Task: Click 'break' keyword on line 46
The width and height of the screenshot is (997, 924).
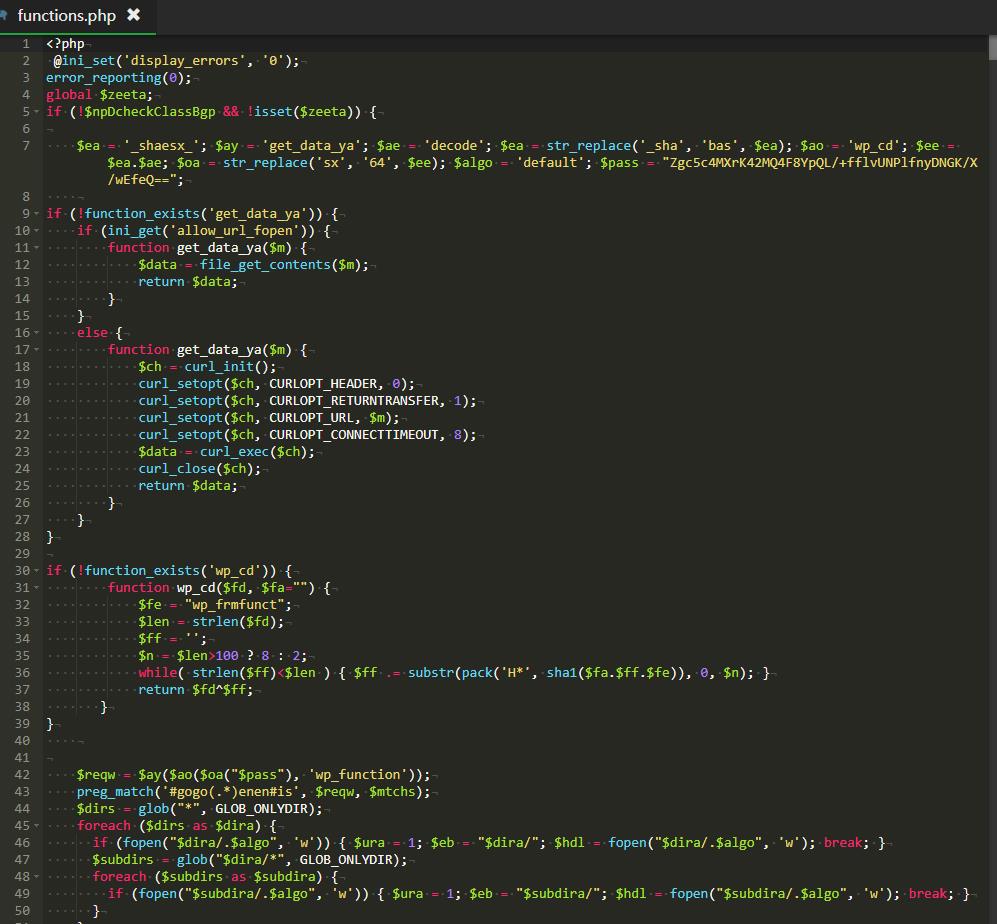Action: pyautogui.click(x=843, y=843)
